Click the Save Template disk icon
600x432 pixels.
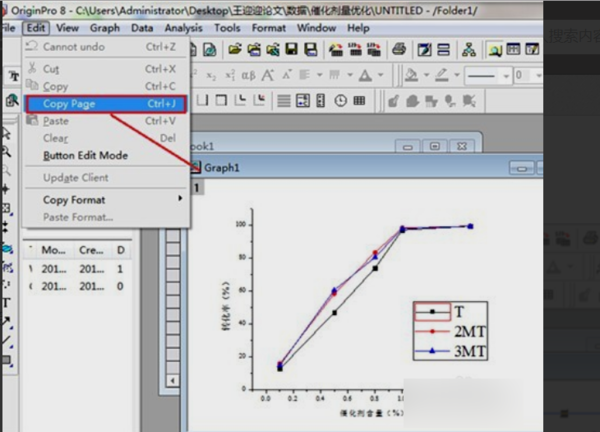point(310,49)
